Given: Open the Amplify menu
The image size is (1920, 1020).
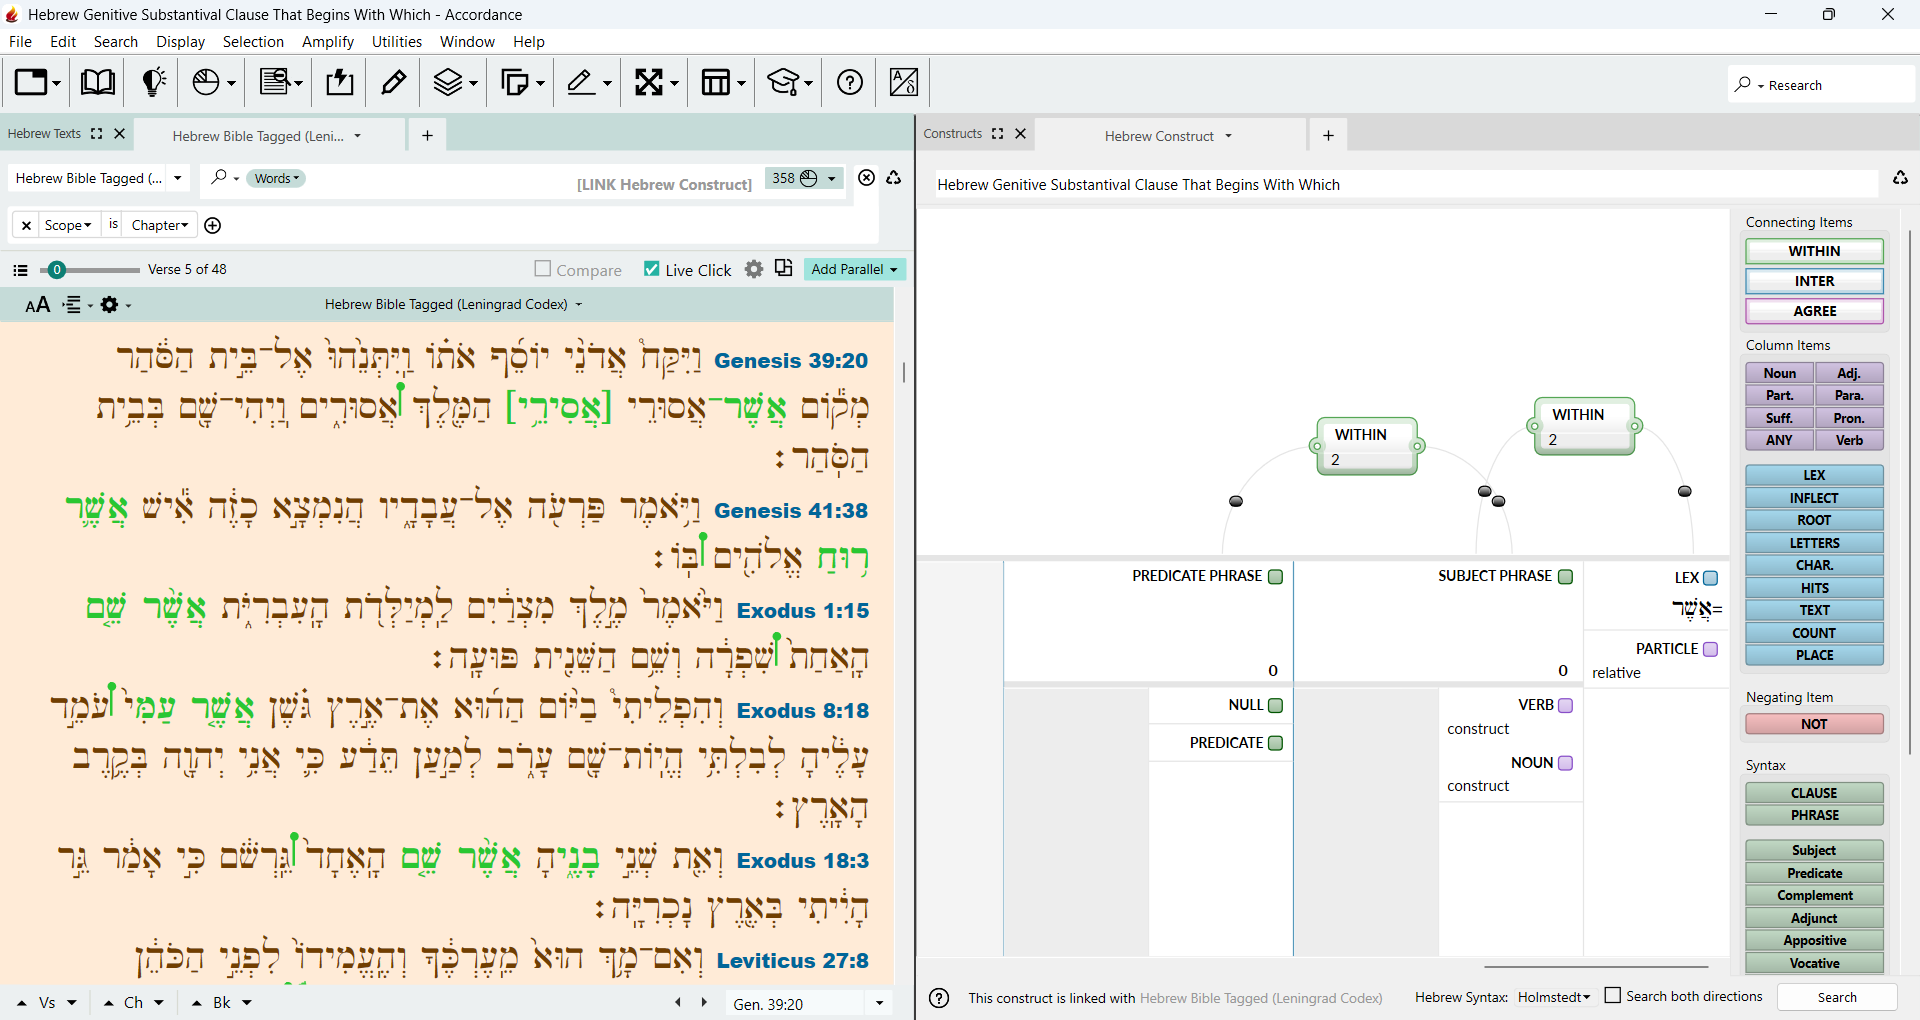Looking at the screenshot, I should pos(328,42).
